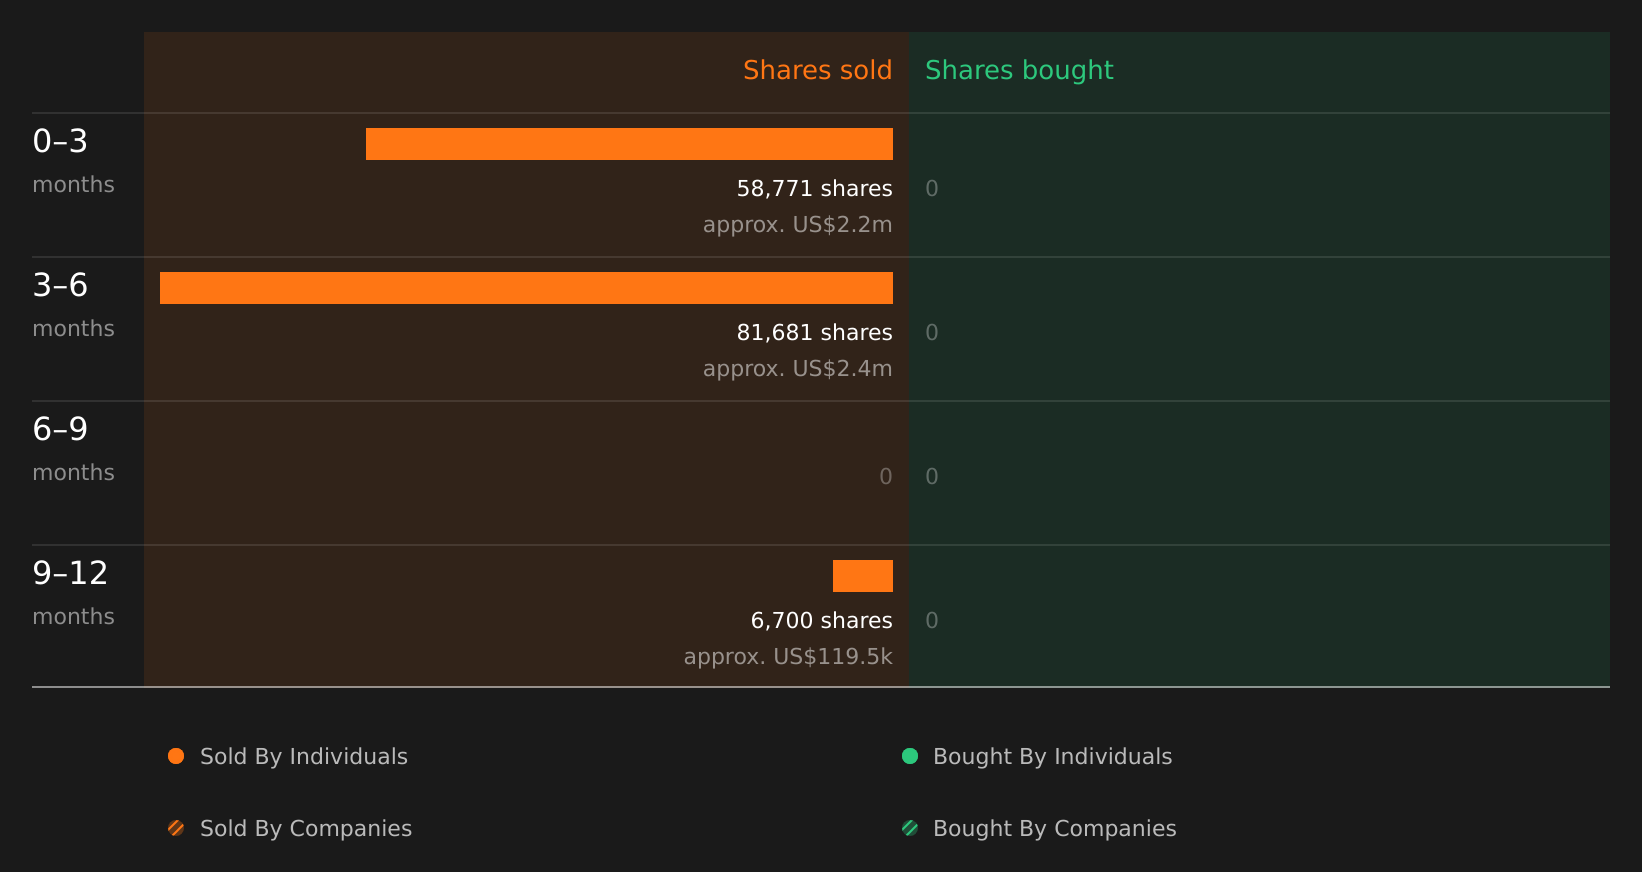Click the 81,681 shares value

point(814,333)
